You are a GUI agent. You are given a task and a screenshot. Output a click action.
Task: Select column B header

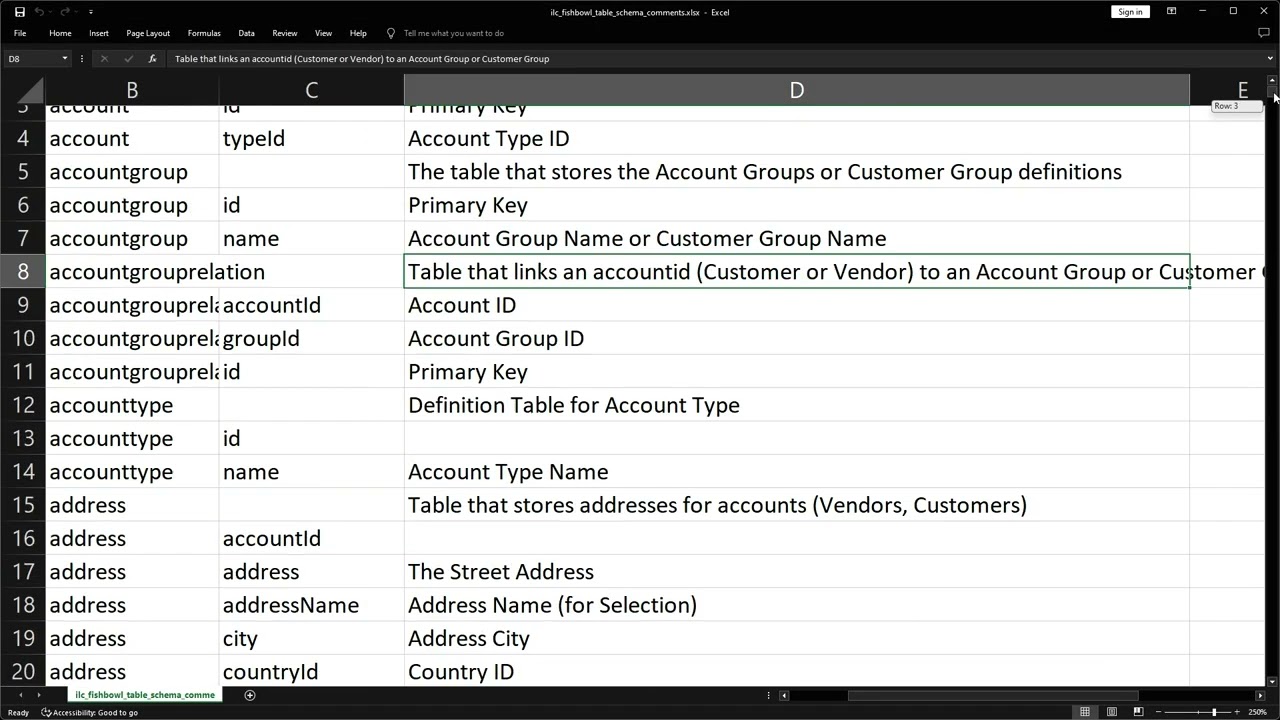point(132,90)
